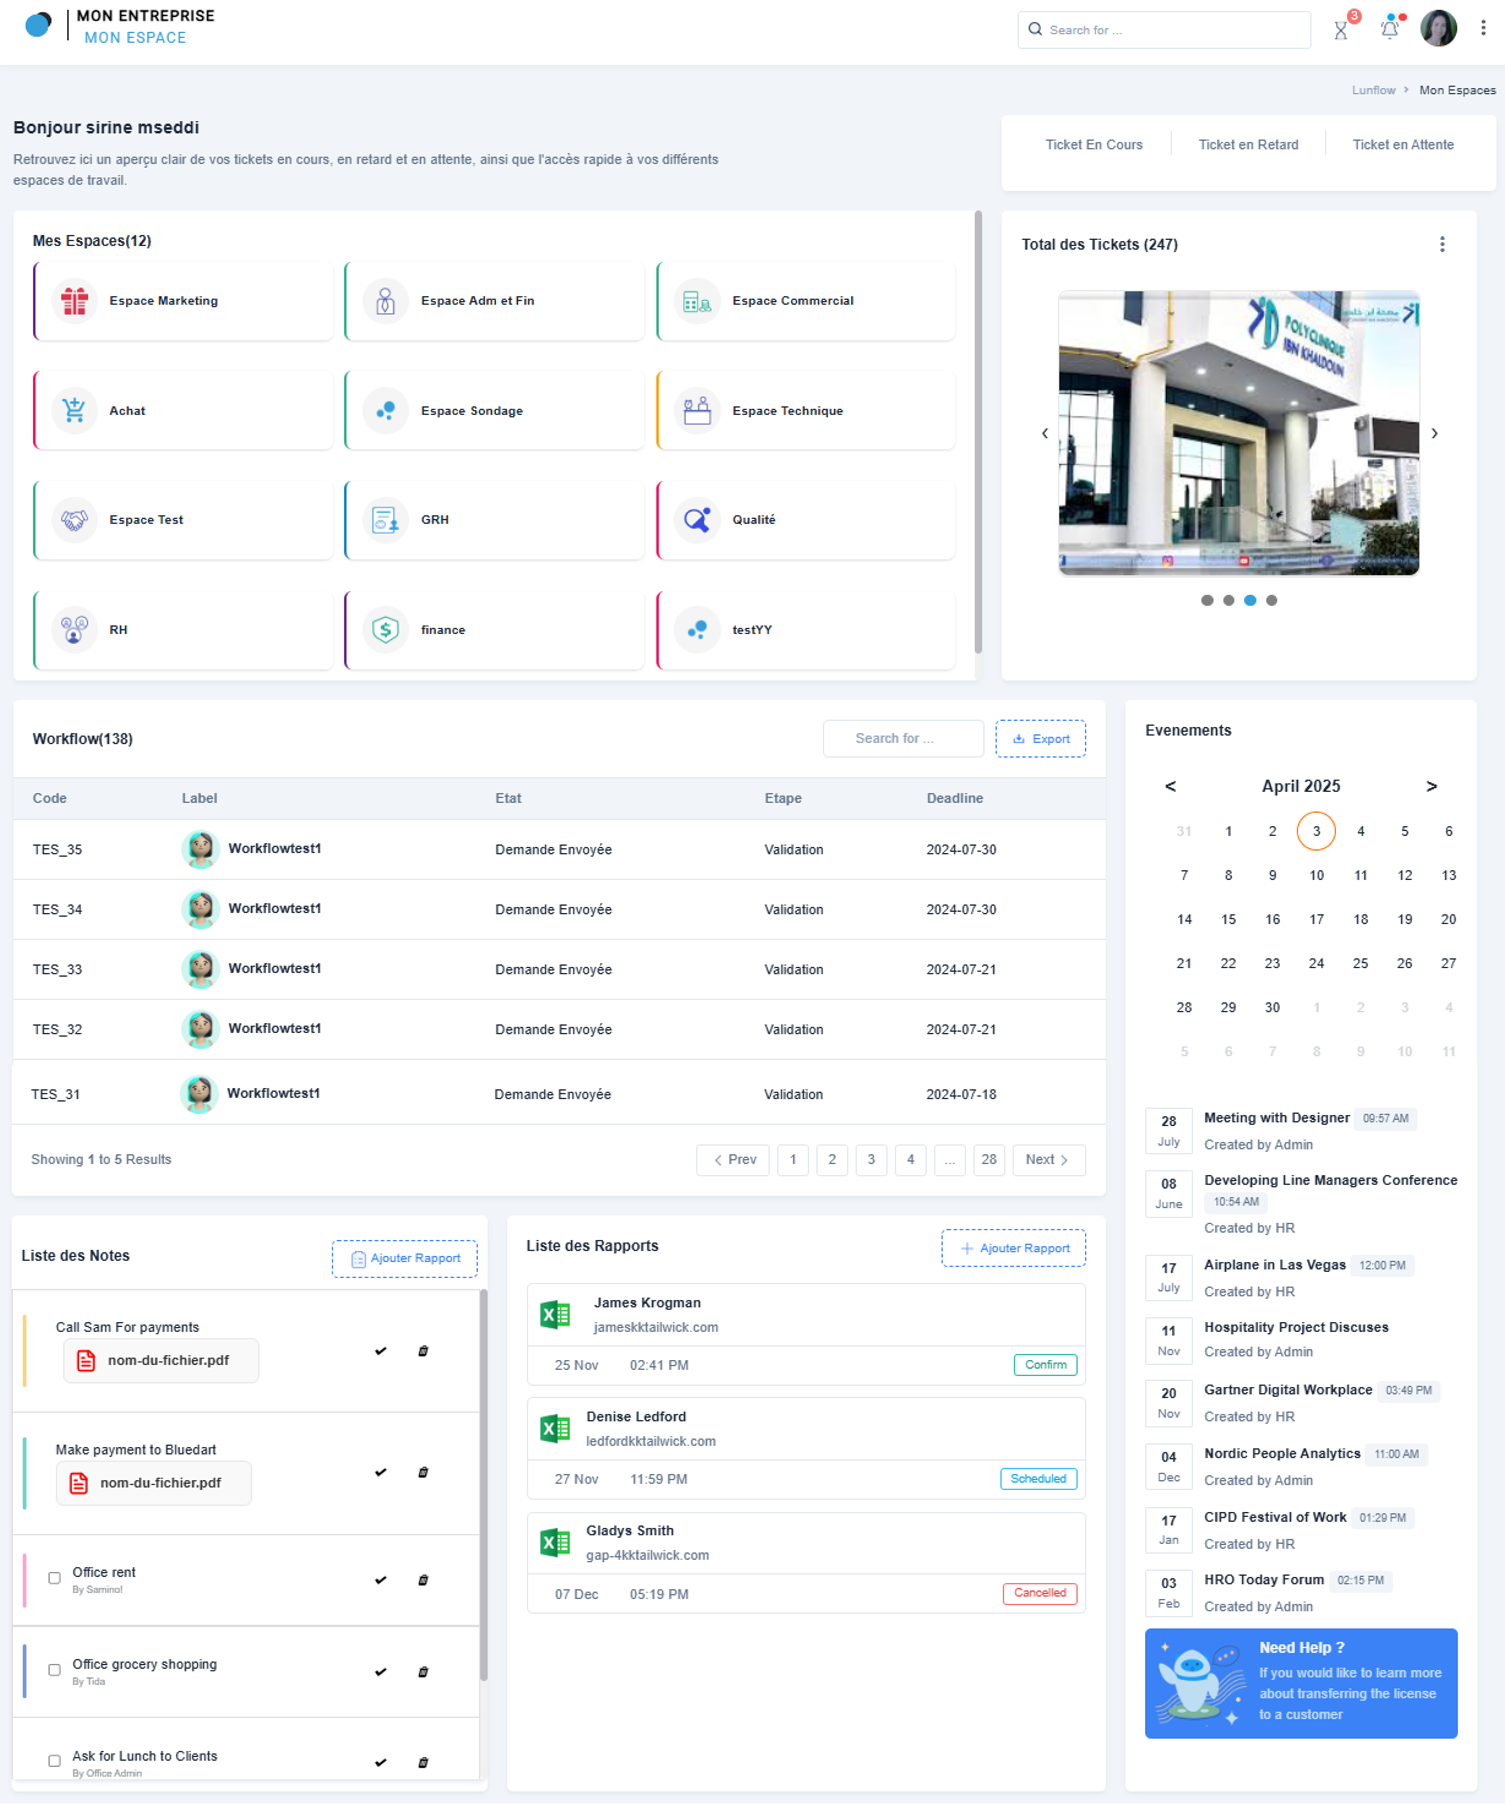Viewport: 1505px width, 1804px height.
Task: Export the workflow list
Action: [1040, 739]
